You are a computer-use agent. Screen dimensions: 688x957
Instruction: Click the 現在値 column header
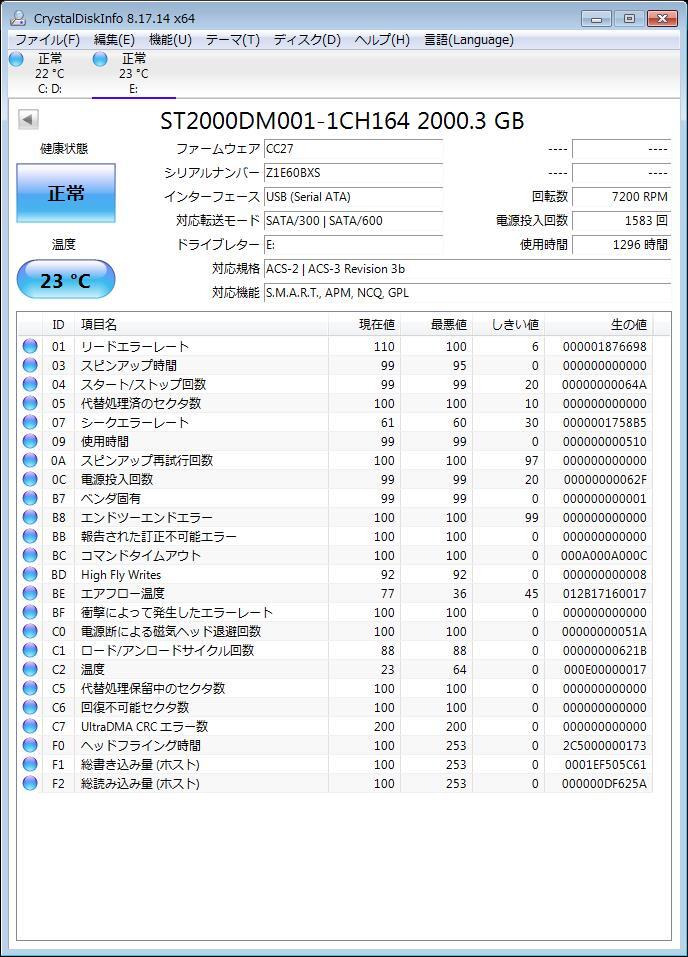[x=364, y=325]
